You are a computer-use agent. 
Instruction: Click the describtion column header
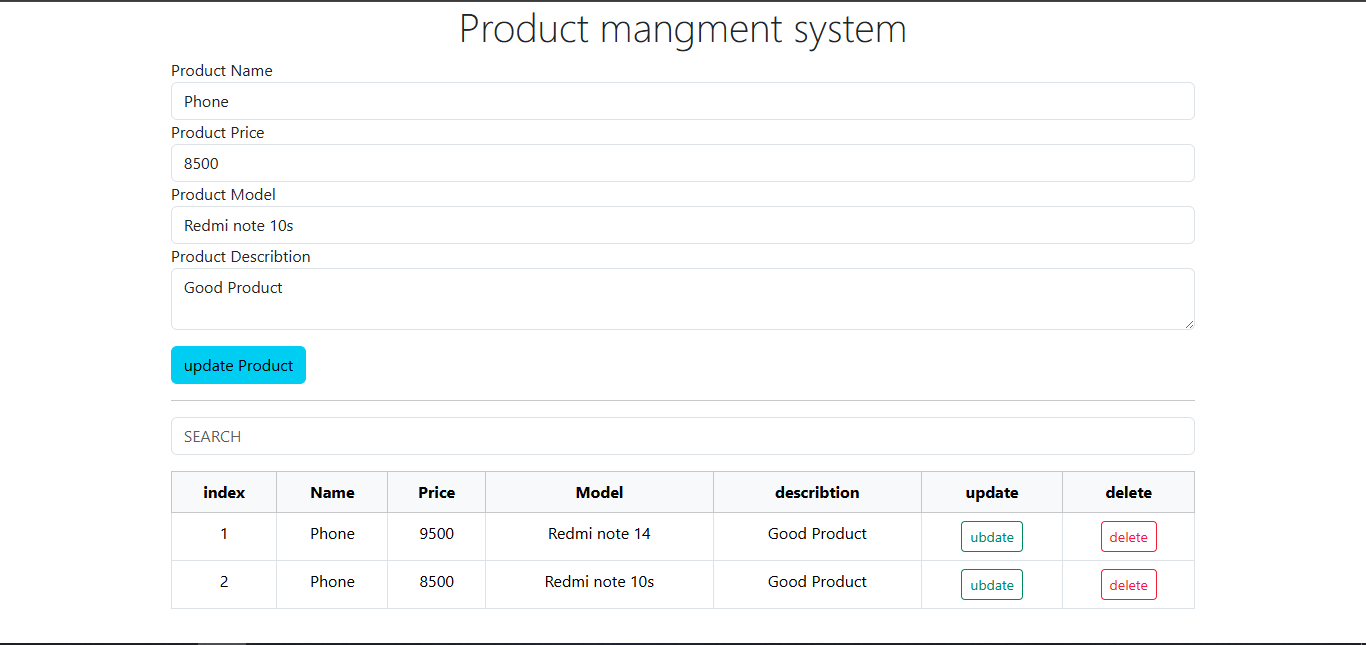click(x=817, y=492)
